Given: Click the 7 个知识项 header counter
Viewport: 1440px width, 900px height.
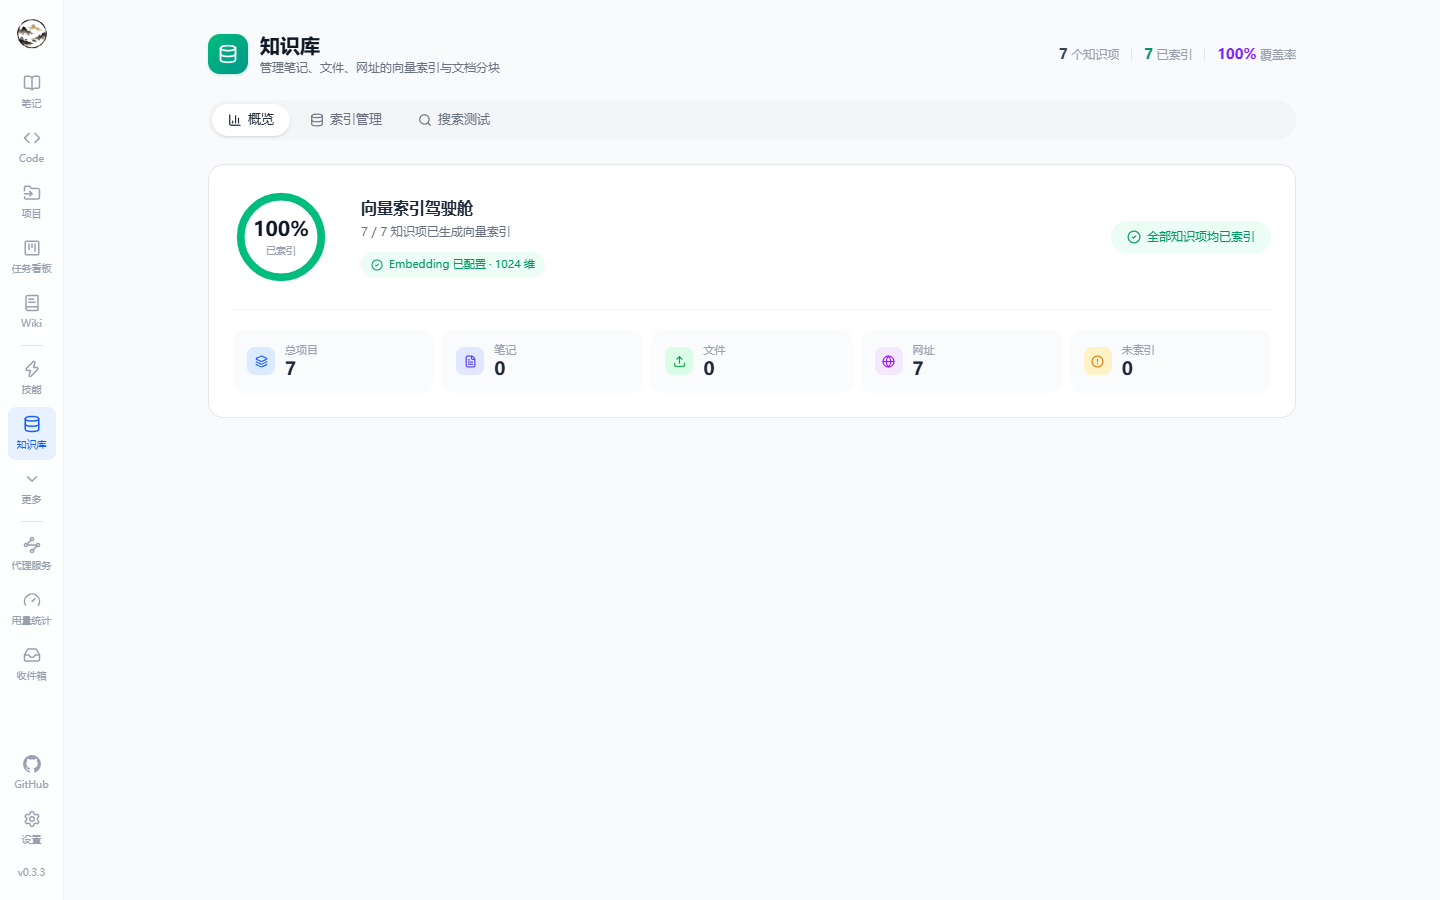Looking at the screenshot, I should pos(1089,54).
